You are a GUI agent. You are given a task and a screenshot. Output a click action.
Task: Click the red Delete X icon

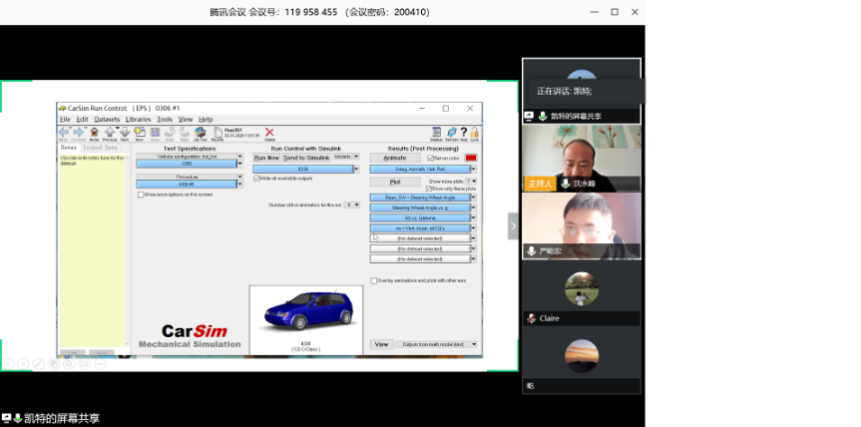[x=270, y=131]
